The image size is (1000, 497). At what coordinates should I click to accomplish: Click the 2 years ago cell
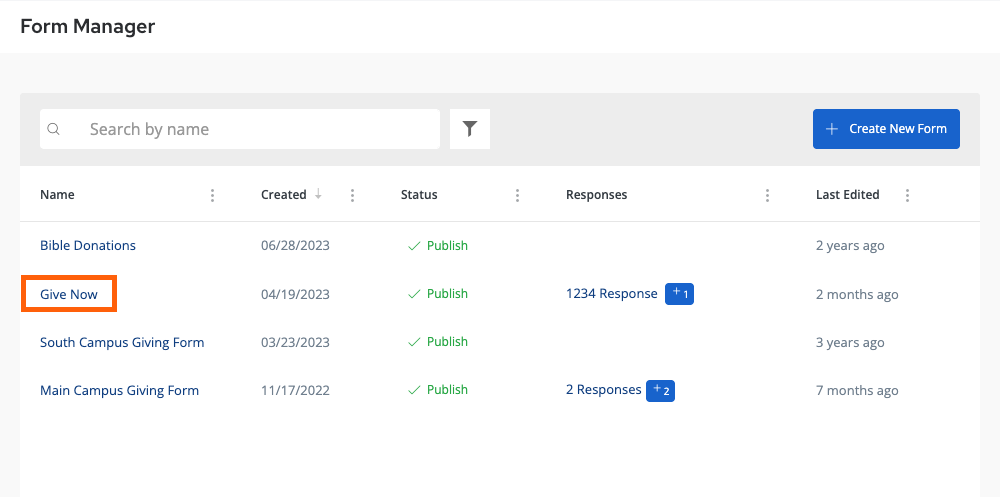pos(850,246)
